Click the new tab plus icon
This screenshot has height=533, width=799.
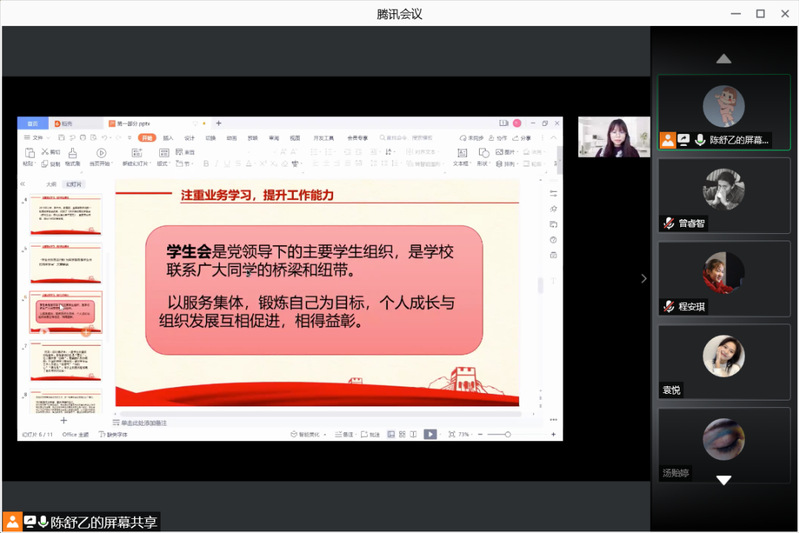point(219,123)
